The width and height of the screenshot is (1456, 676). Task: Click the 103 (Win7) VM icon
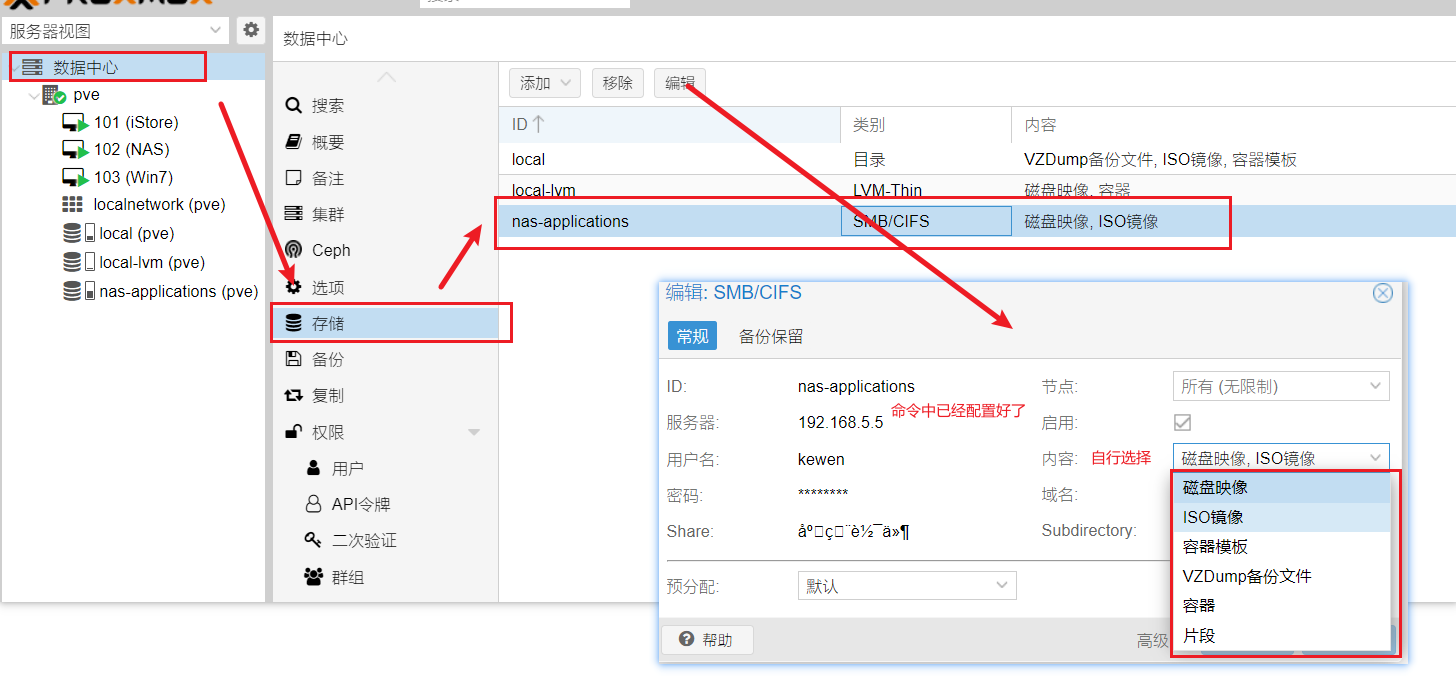(x=75, y=177)
